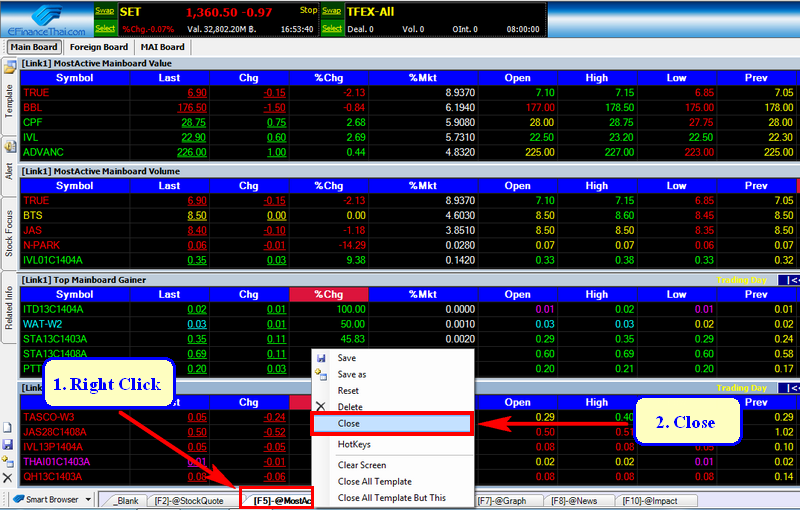
Task: Select CPF symbol in MostActive Value table
Action: click(x=32, y=122)
